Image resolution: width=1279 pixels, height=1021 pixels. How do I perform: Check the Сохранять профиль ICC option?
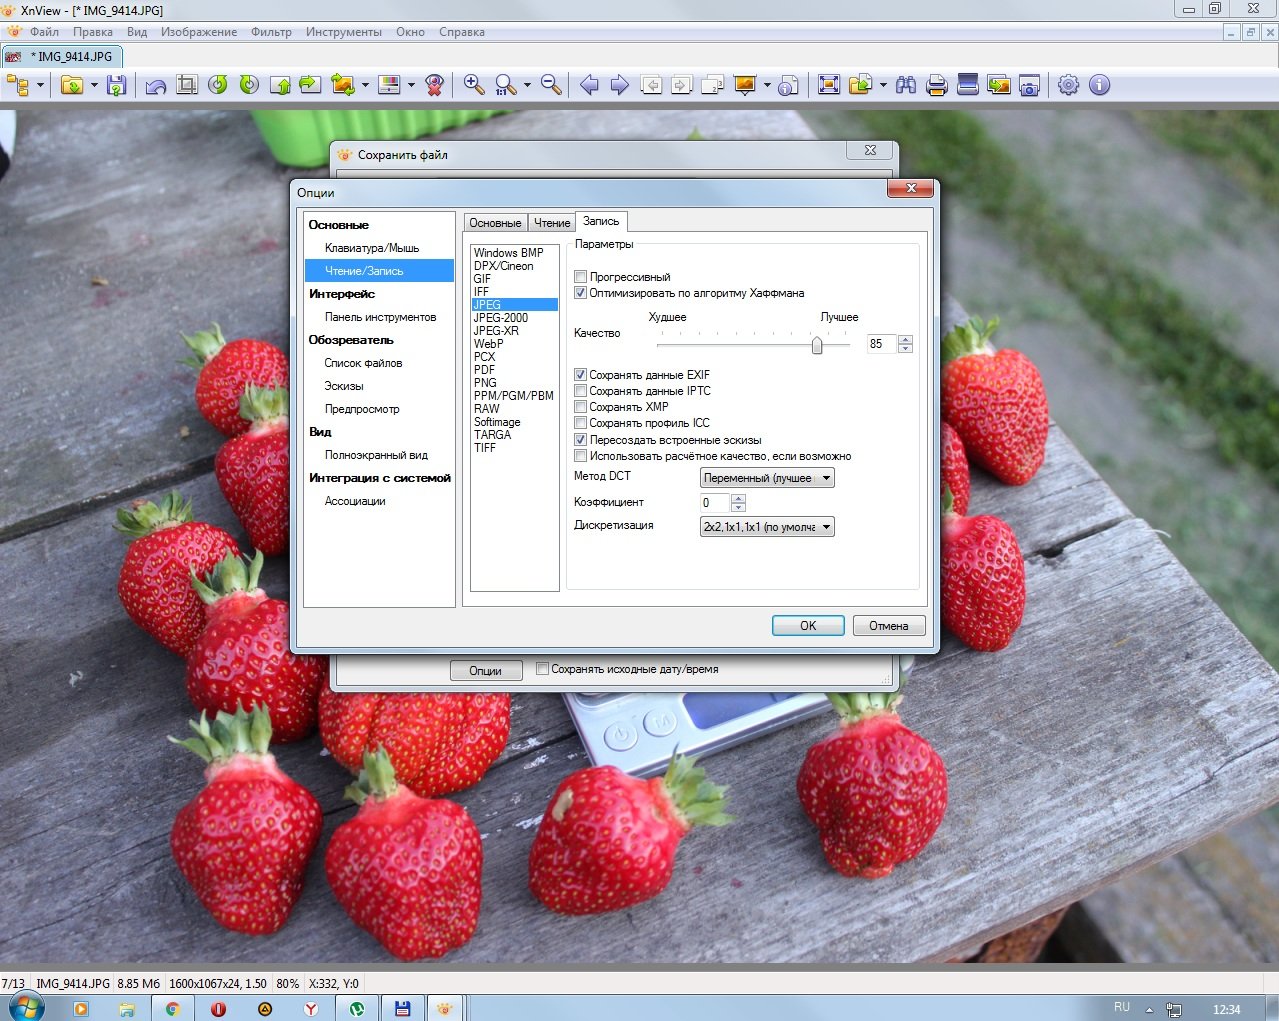pyautogui.click(x=580, y=423)
